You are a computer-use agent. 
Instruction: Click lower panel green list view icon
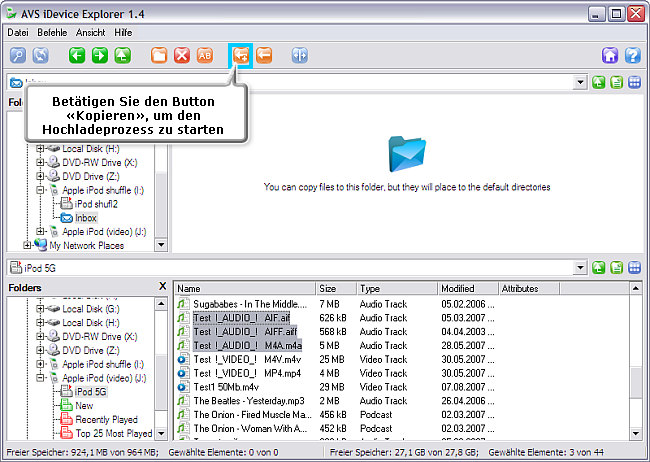tap(617, 267)
